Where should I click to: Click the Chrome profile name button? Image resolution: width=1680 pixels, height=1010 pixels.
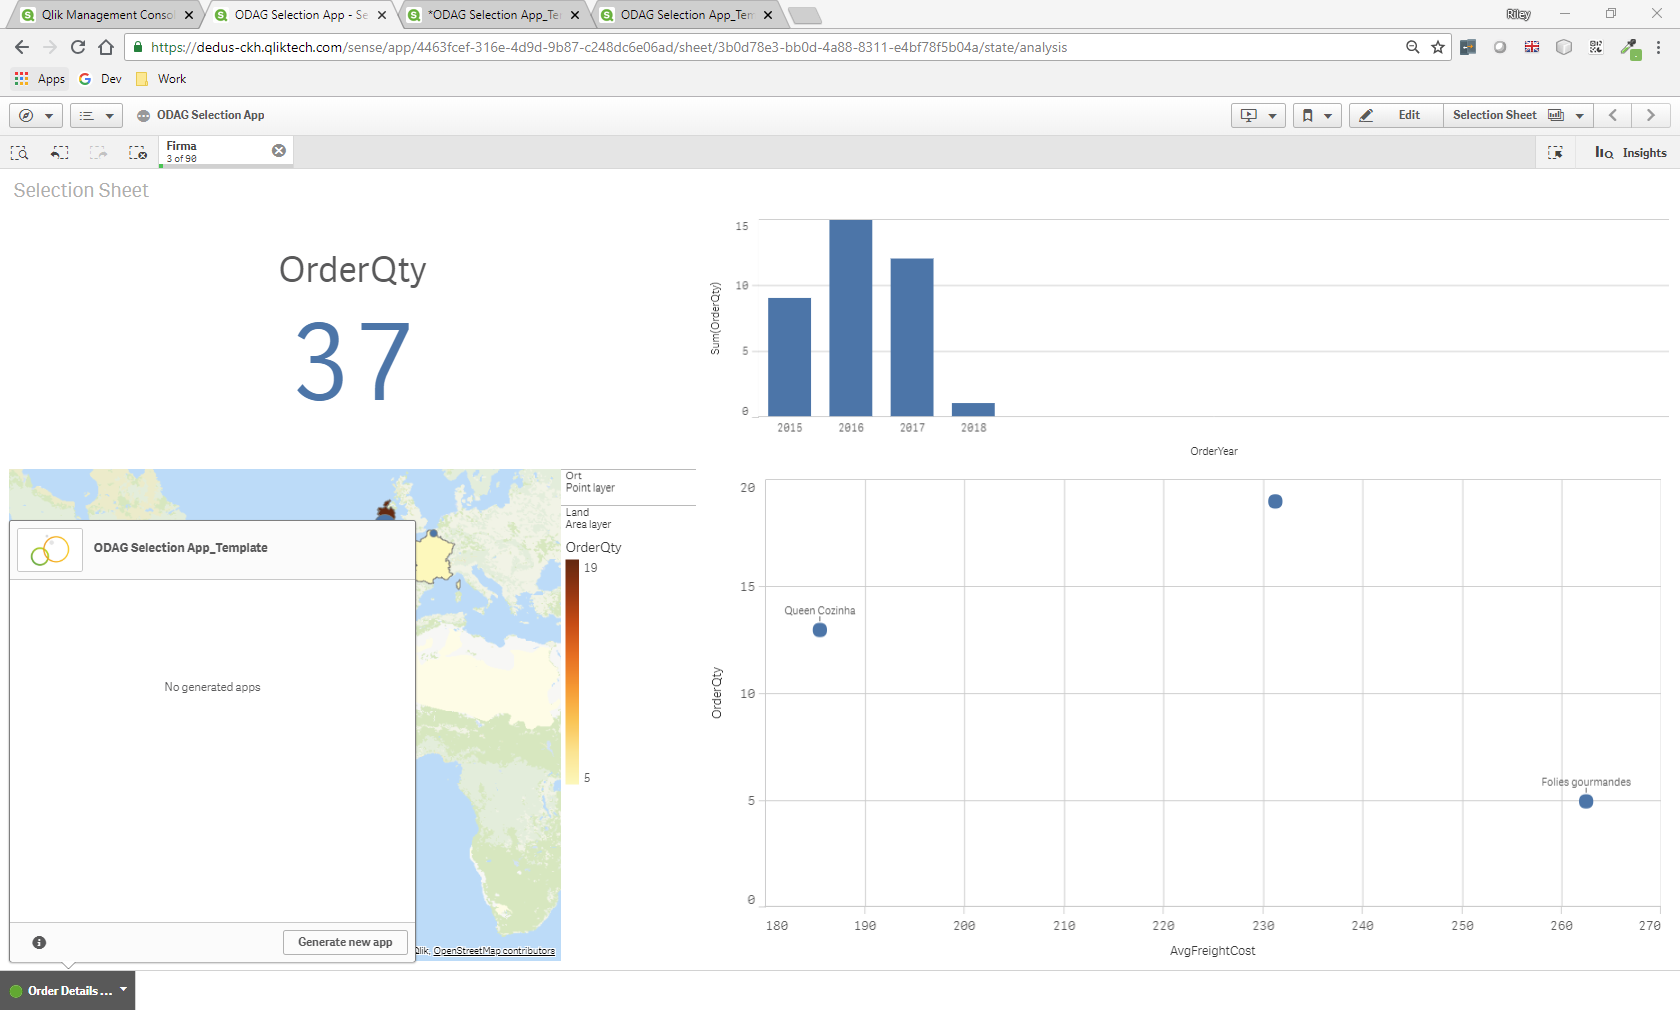click(1518, 14)
